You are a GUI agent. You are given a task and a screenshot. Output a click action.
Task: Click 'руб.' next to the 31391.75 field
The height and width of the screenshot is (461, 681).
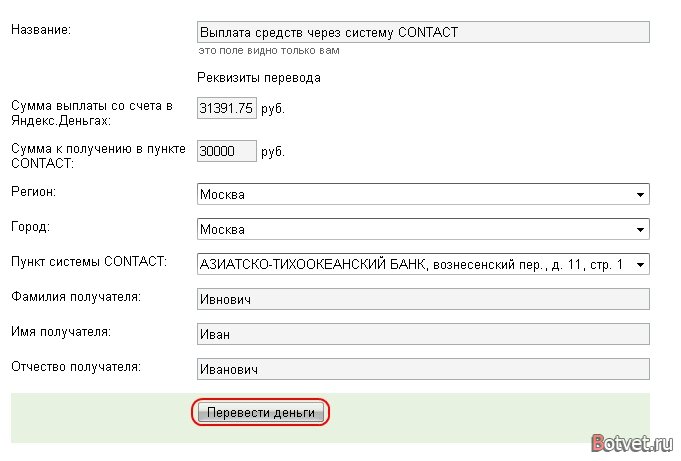click(x=273, y=109)
